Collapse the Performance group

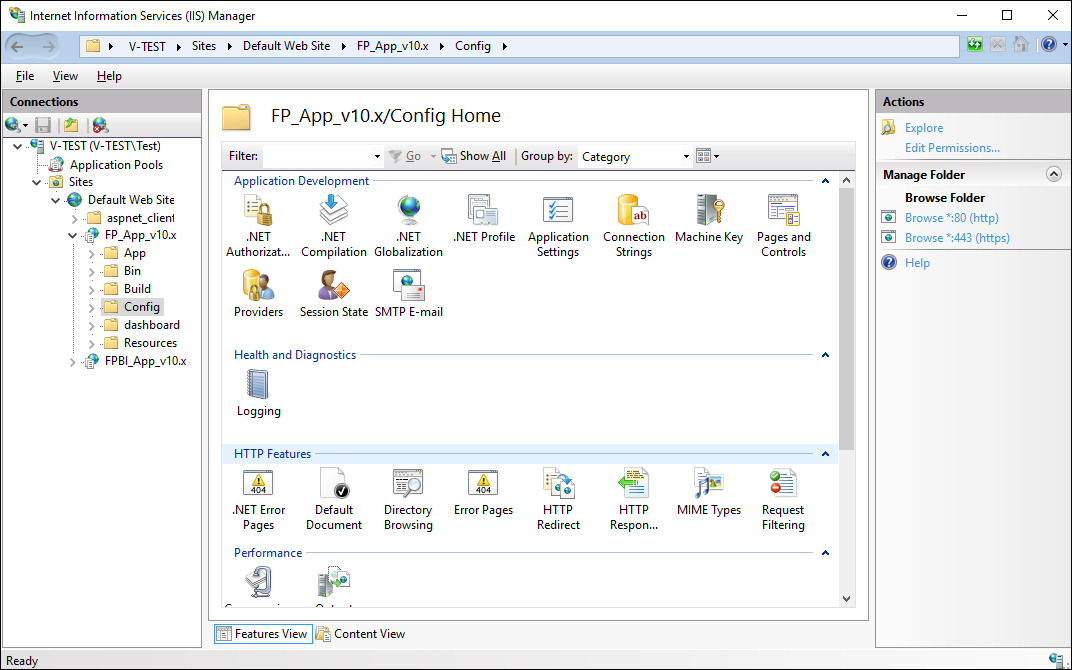point(825,553)
